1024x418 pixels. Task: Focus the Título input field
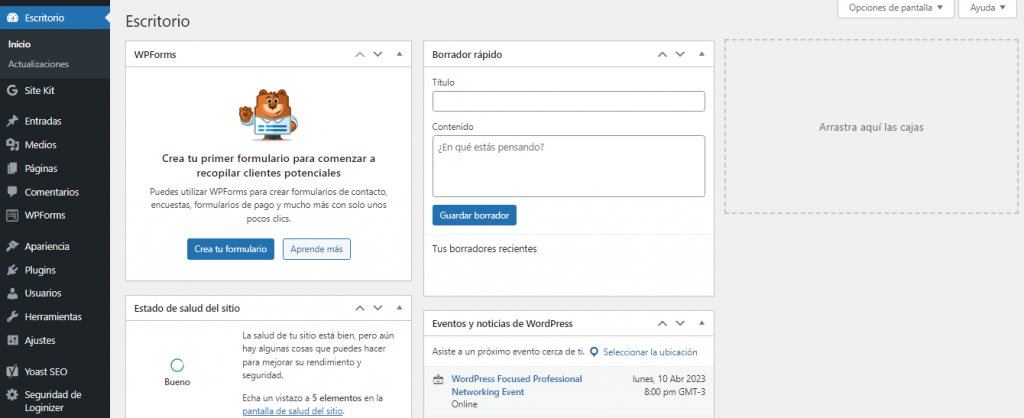568,101
